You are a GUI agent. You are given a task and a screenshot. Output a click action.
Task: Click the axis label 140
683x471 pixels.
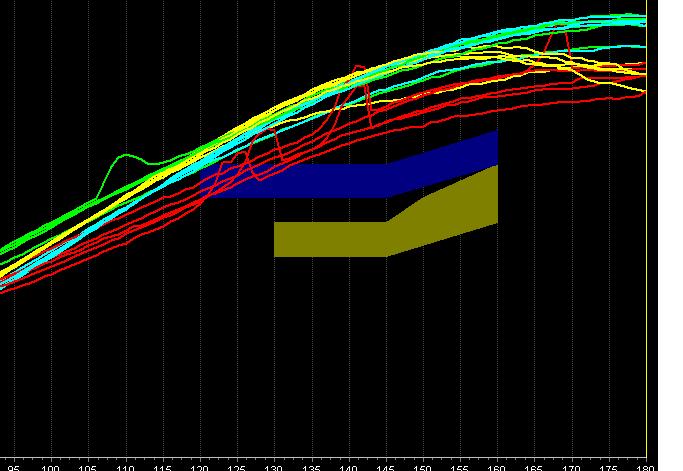pyautogui.click(x=348, y=468)
